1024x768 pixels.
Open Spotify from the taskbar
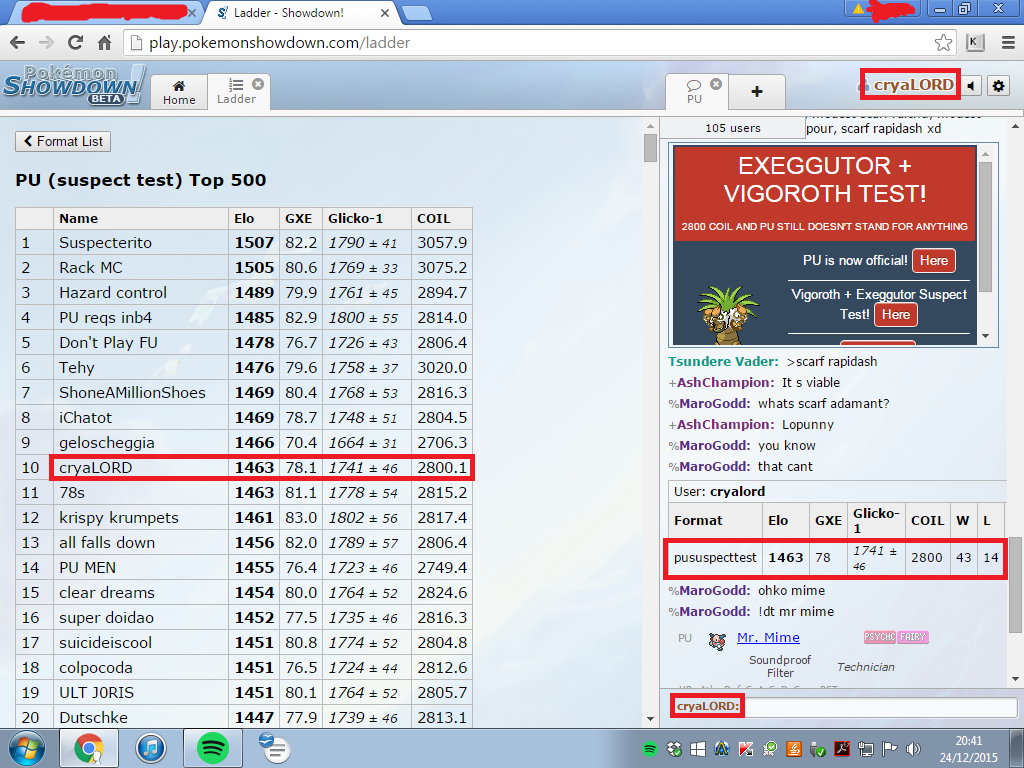212,747
